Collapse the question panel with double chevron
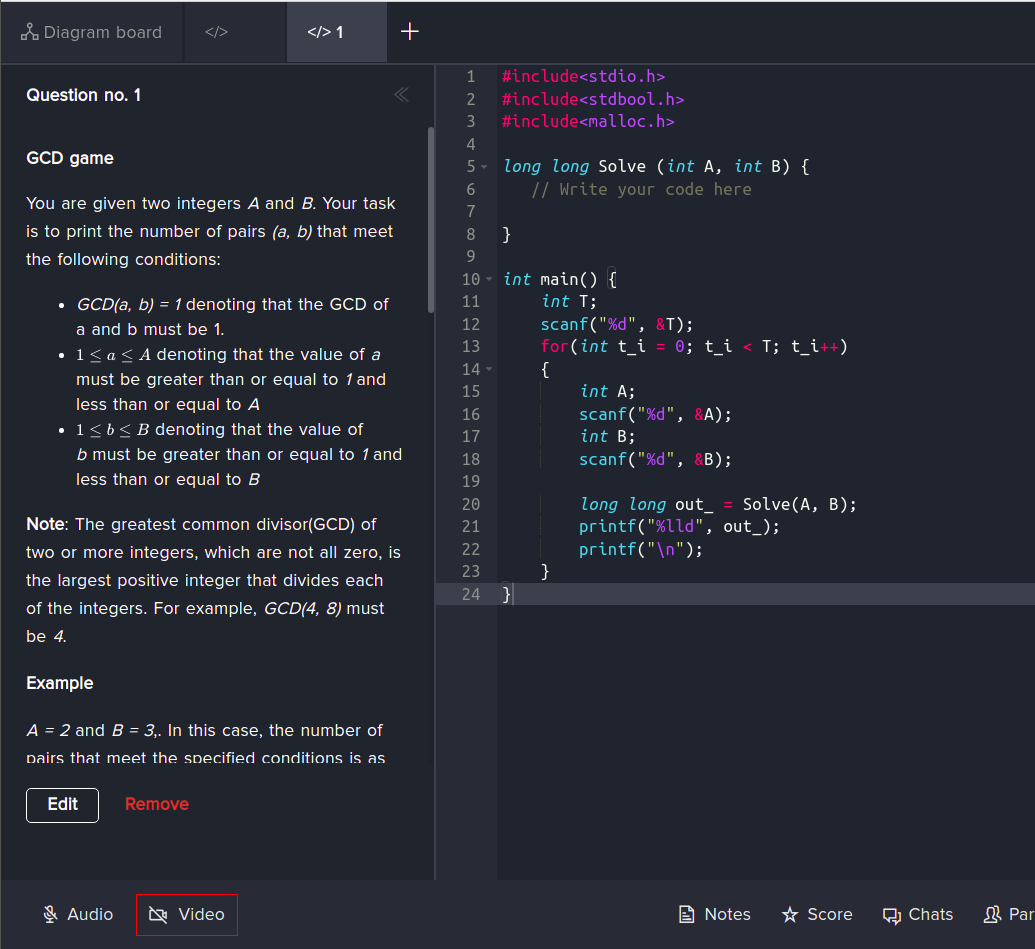This screenshot has height=949, width=1035. coord(401,95)
